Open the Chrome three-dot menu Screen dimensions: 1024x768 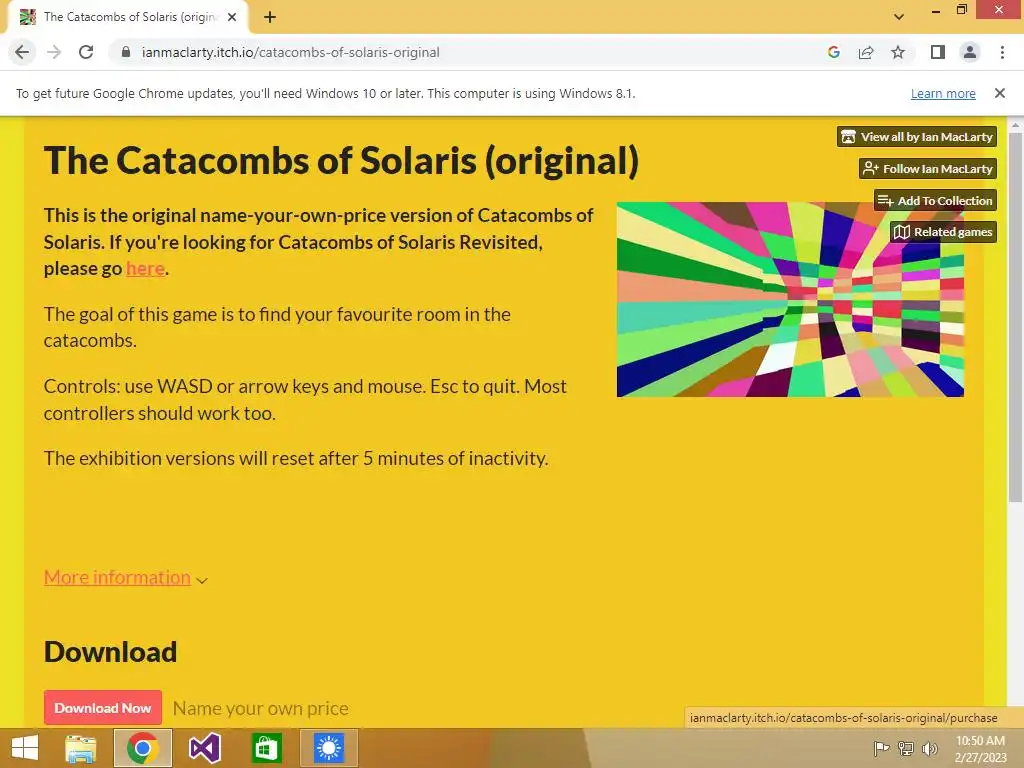point(1002,52)
